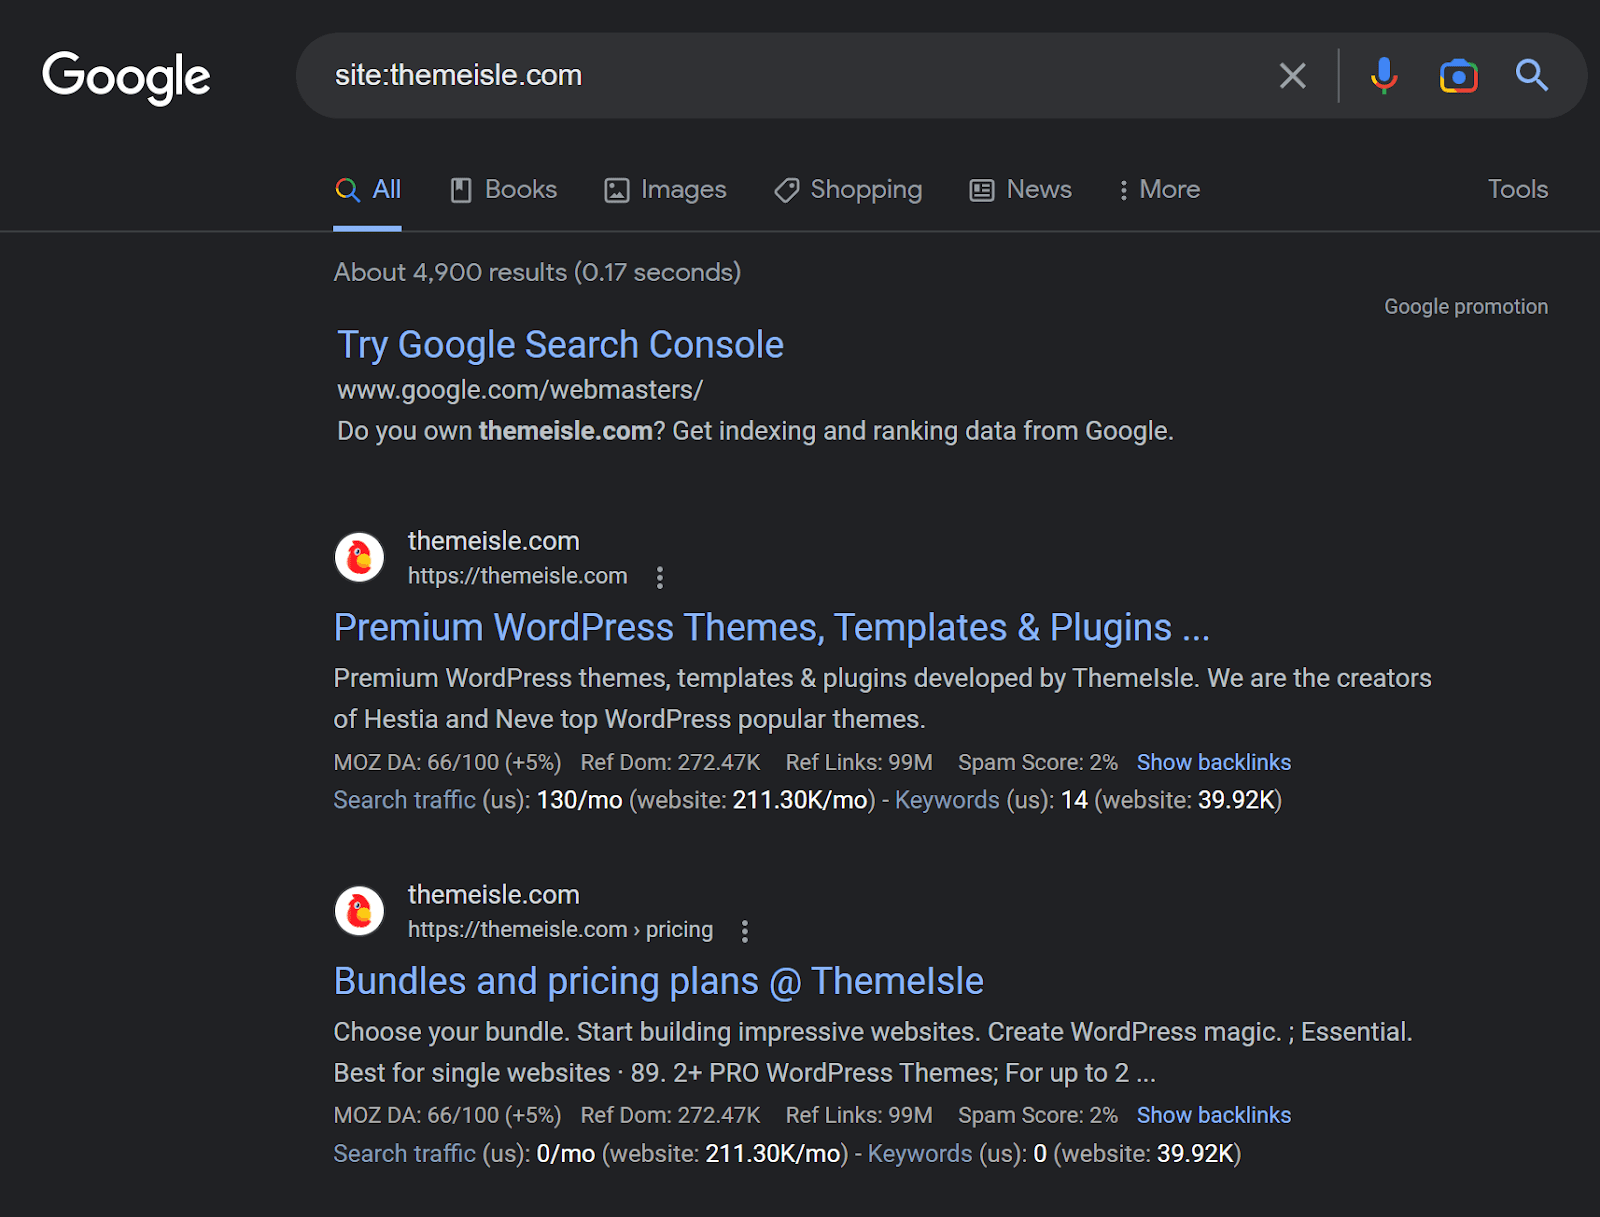This screenshot has height=1217, width=1600.
Task: Select the News search category icon
Action: (981, 189)
